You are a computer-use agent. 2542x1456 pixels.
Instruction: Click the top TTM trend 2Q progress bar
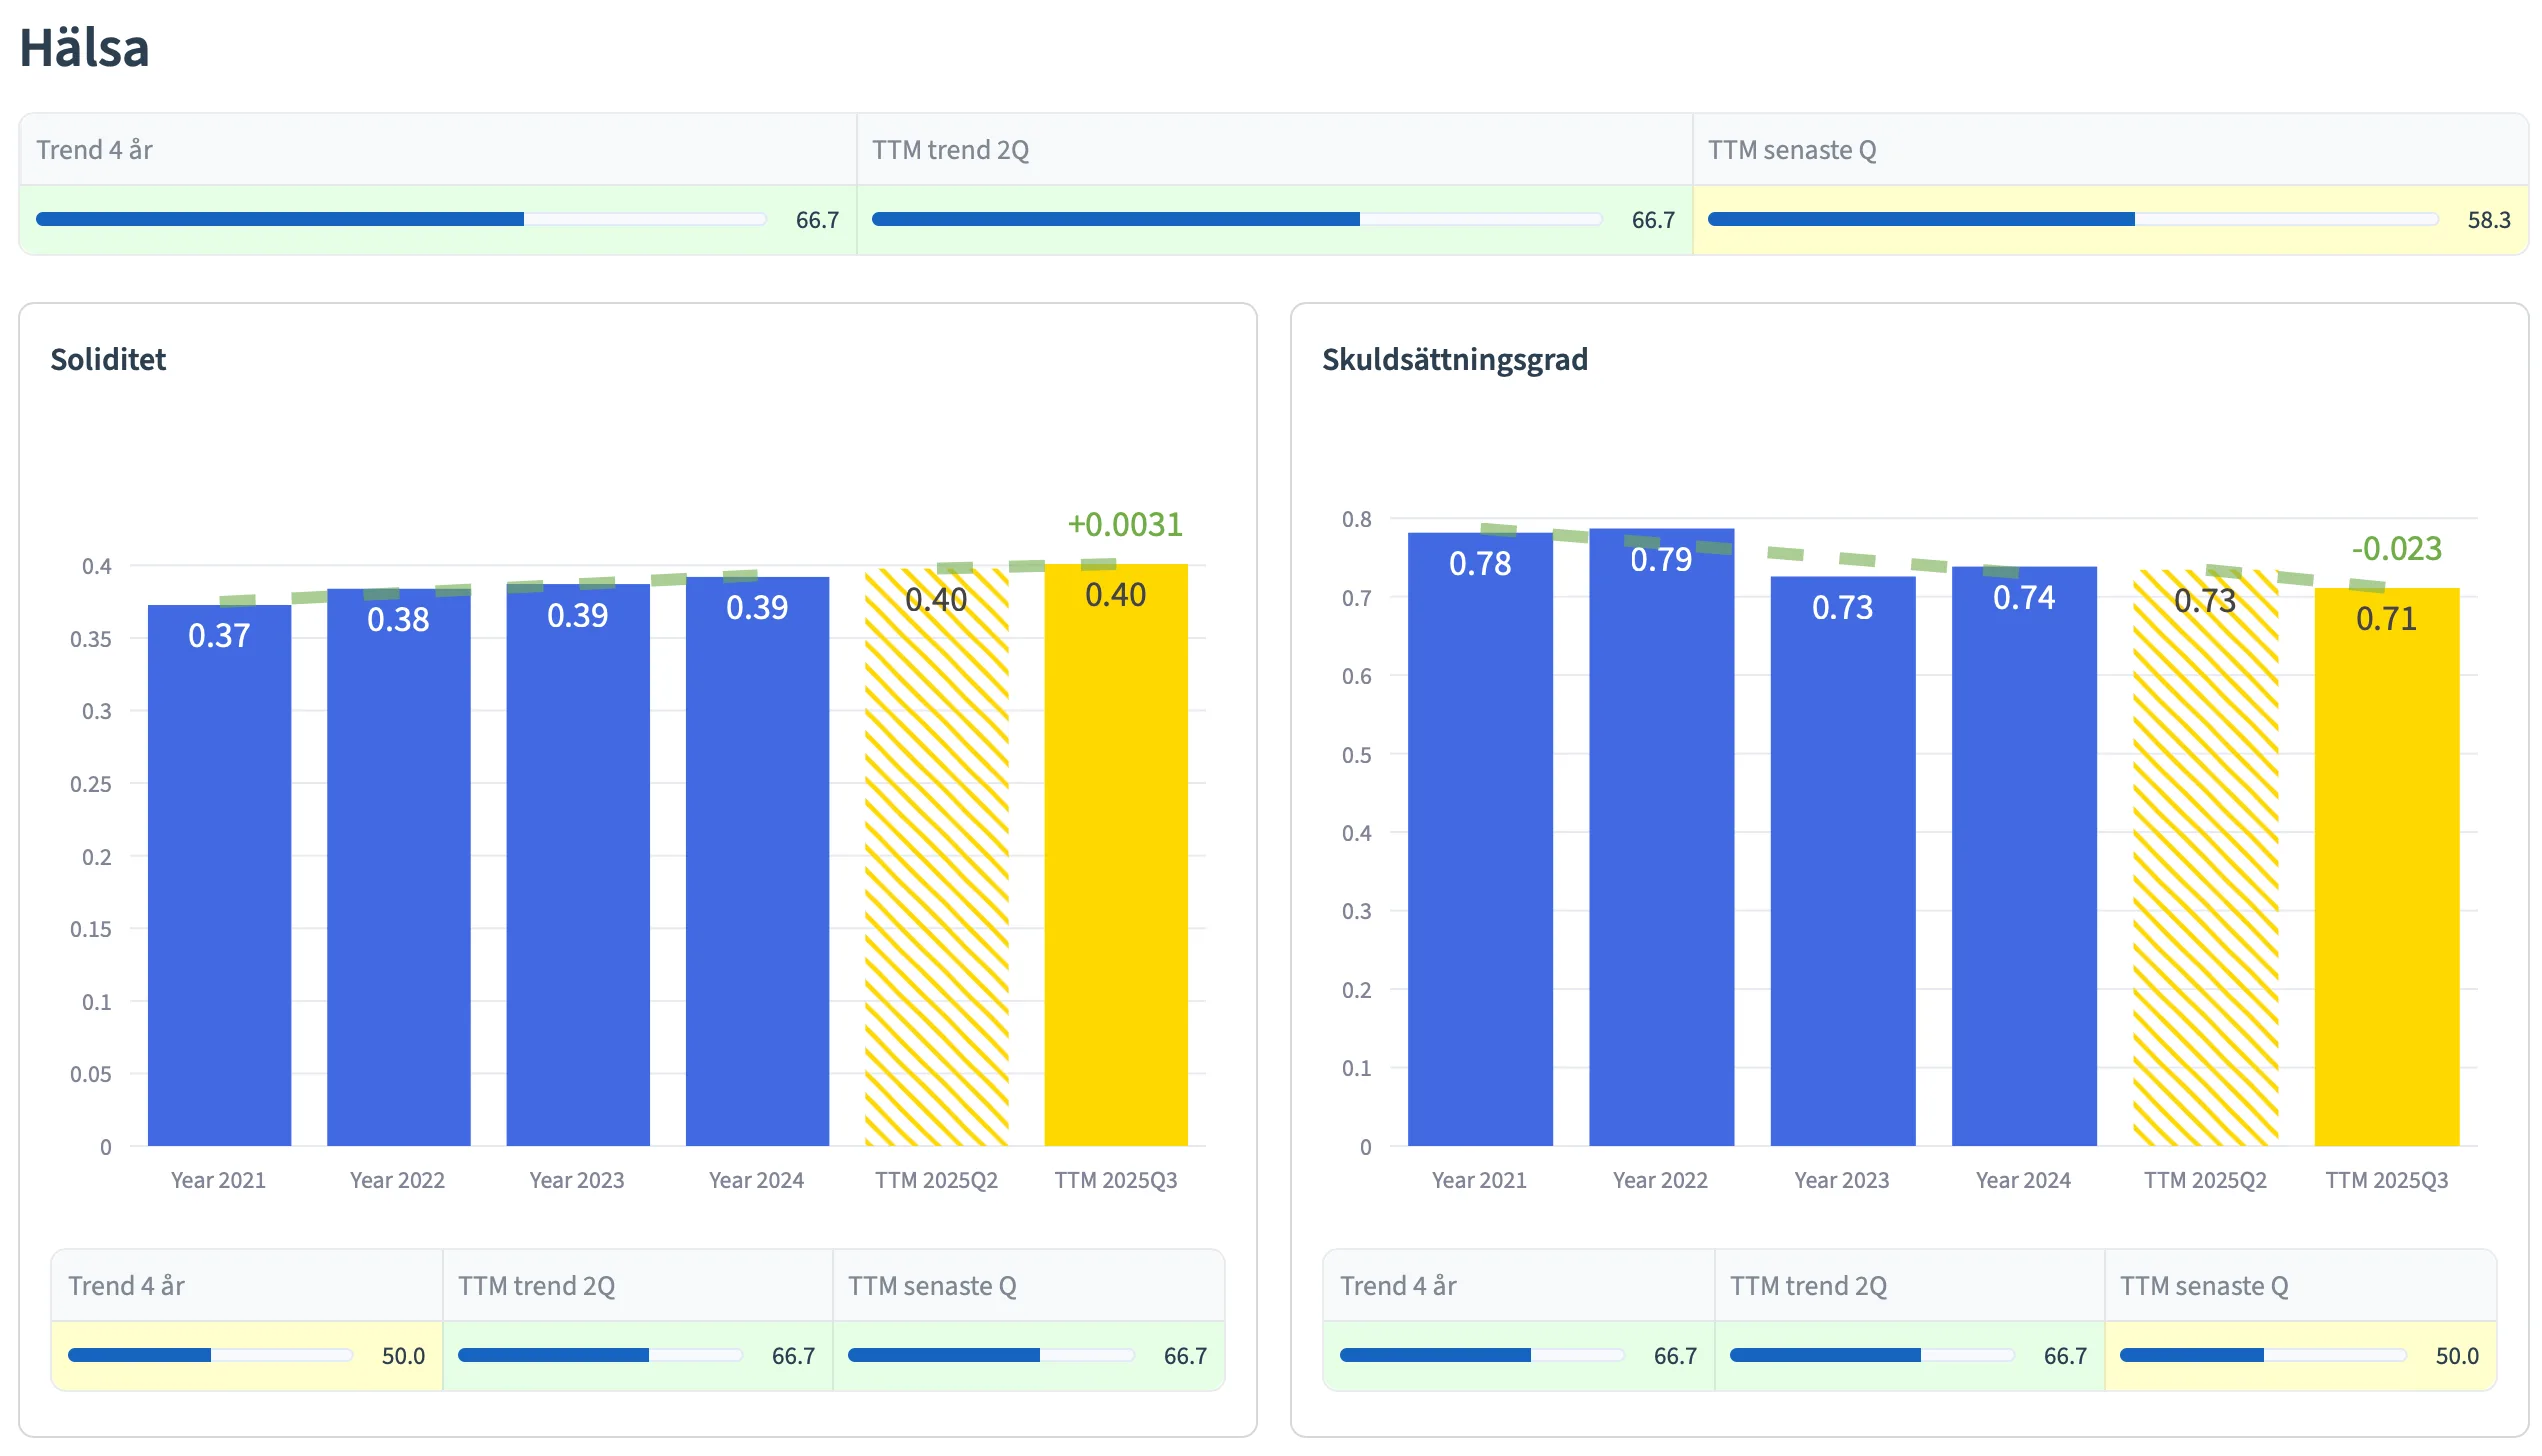(x=1236, y=219)
